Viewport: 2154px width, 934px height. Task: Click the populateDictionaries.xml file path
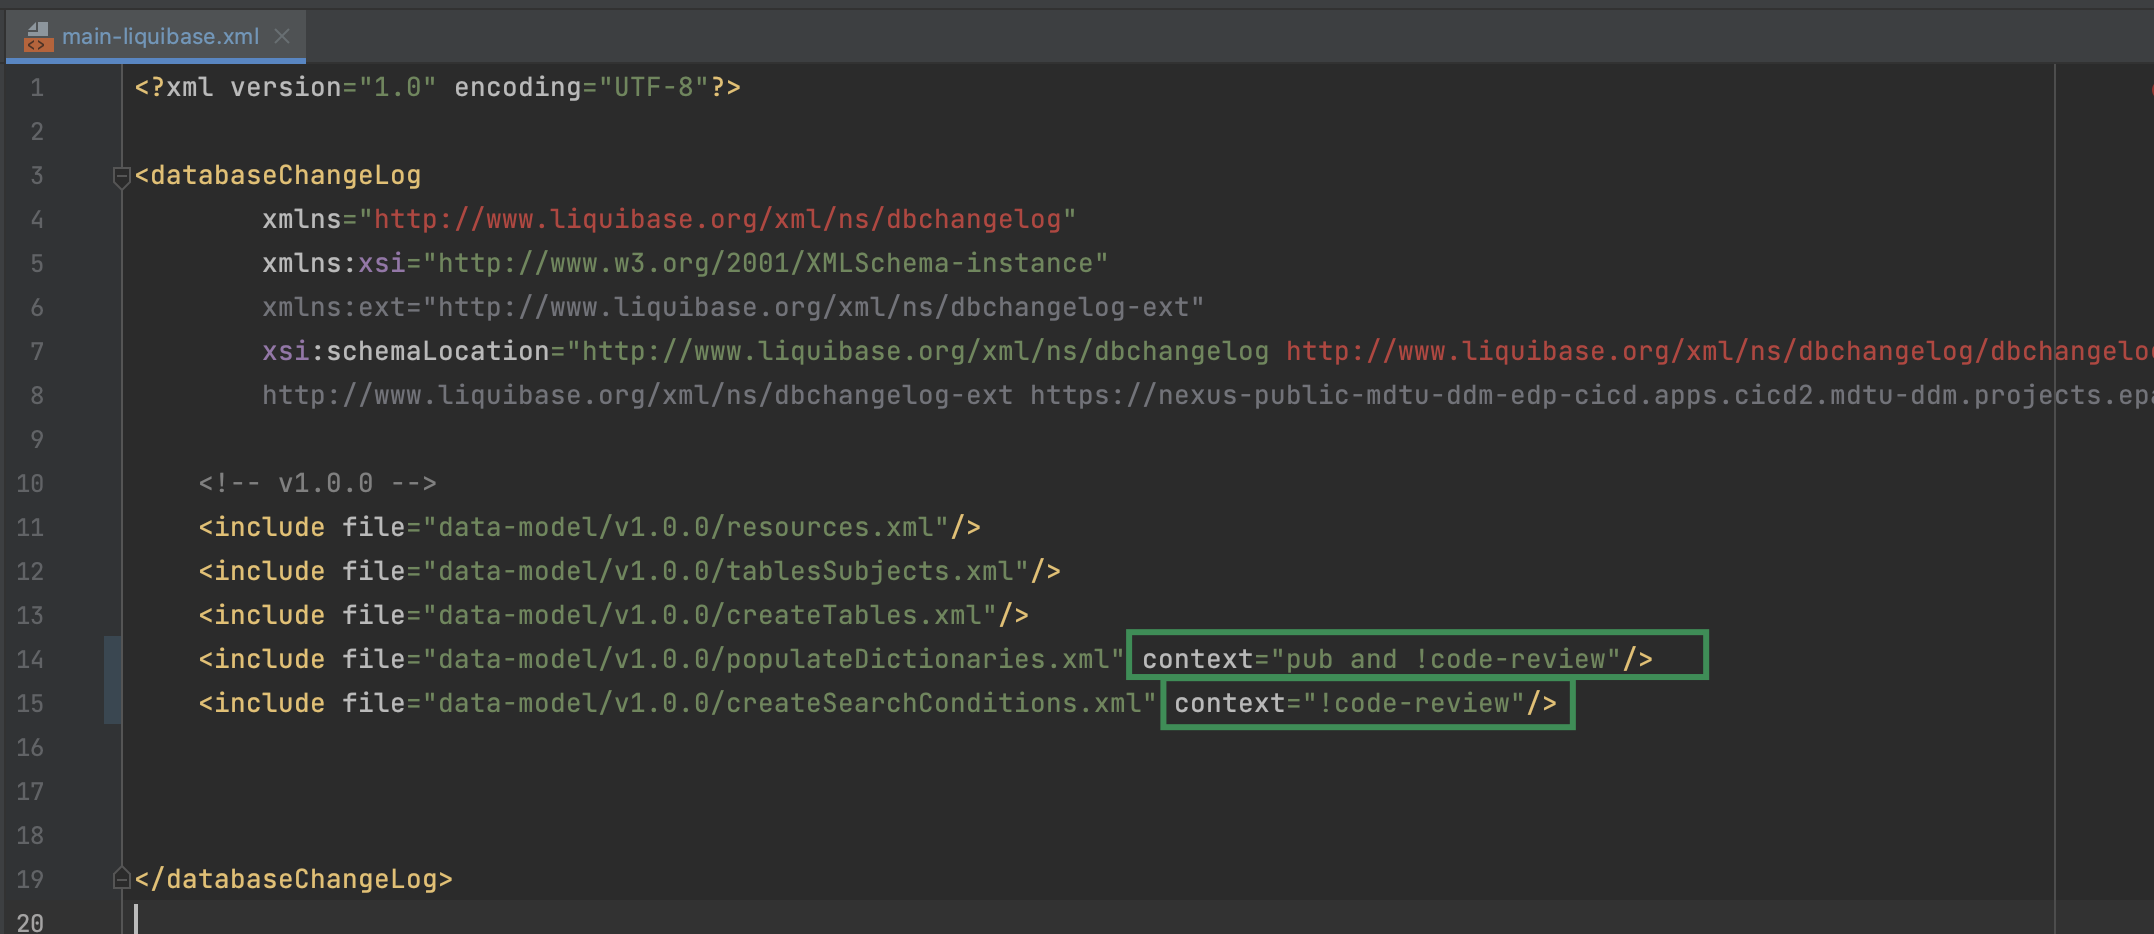click(773, 660)
